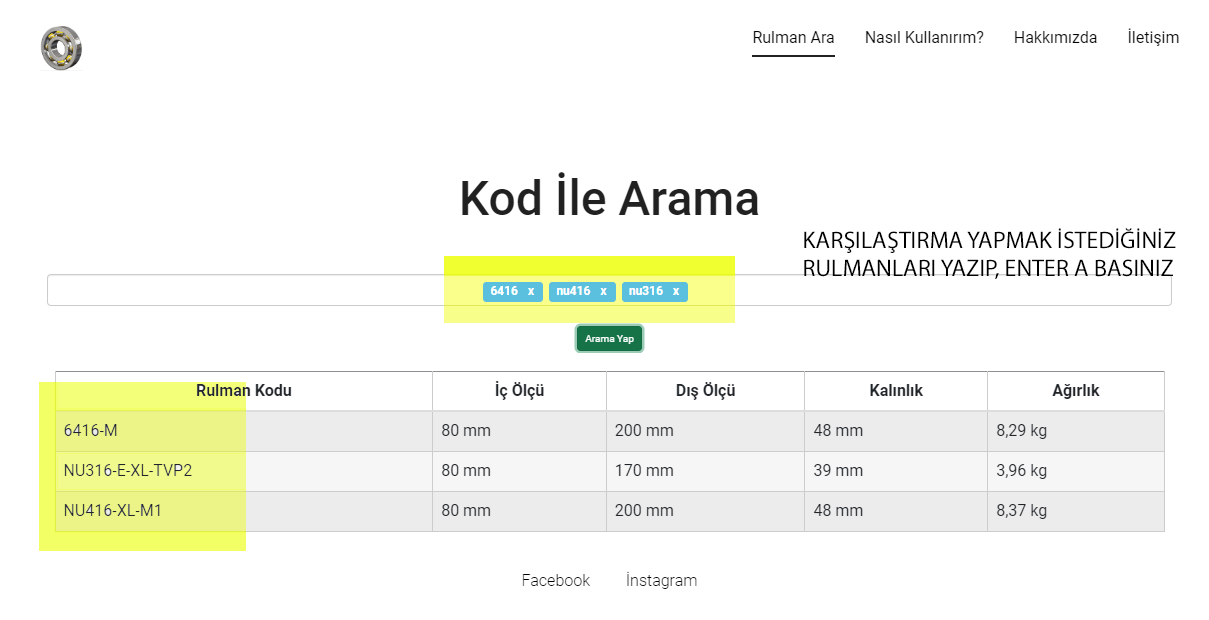This screenshot has width=1209, height=620.
Task: Remove the nu316 tag with its x
Action: 676,291
